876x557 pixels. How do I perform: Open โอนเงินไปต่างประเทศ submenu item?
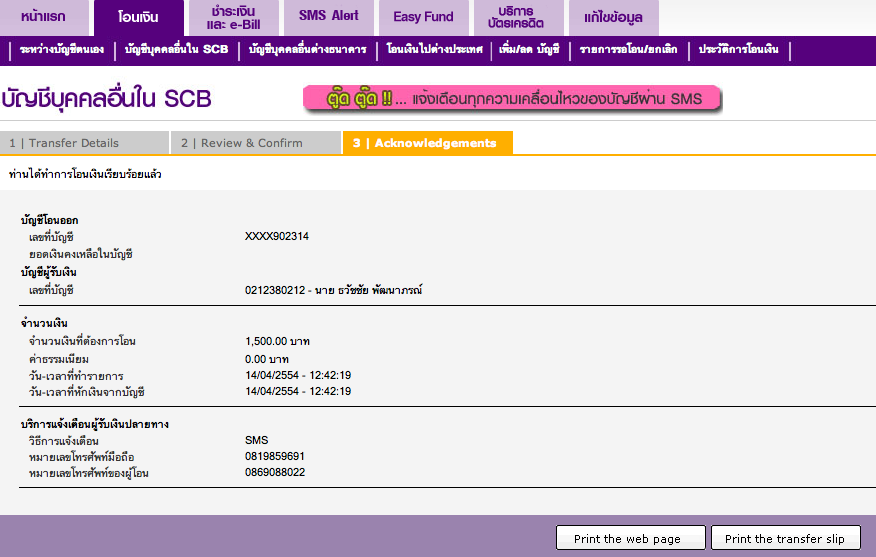(x=434, y=50)
